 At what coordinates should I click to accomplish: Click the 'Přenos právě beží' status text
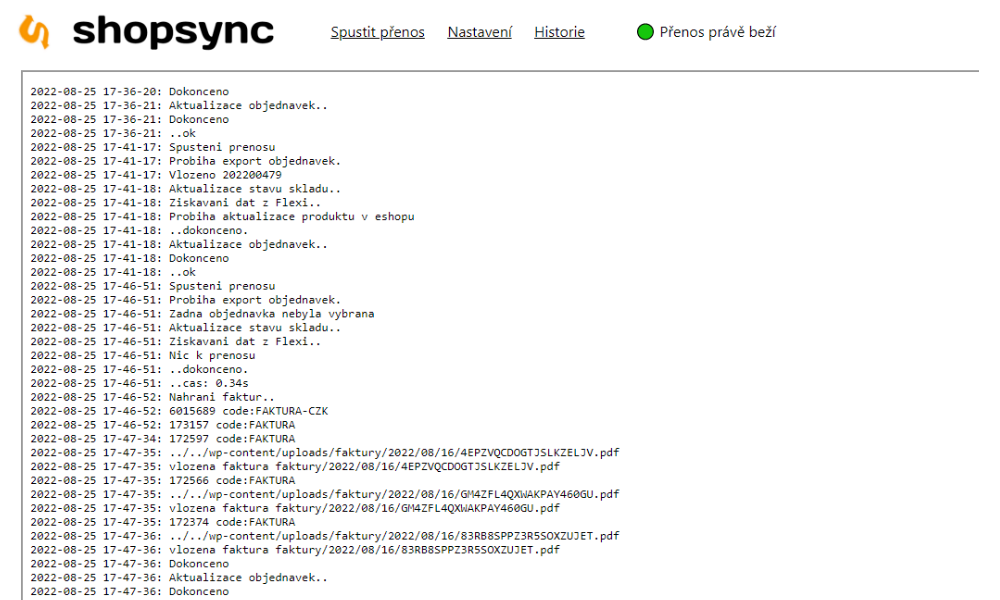coord(717,32)
